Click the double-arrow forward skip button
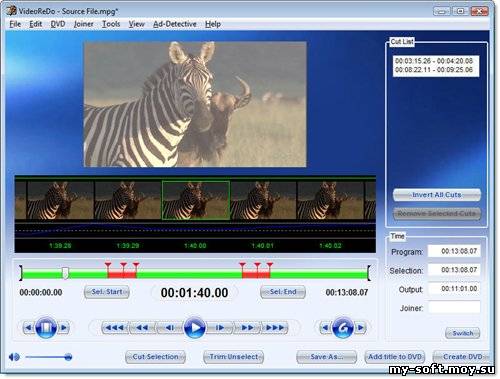The height and width of the screenshot is (379, 500). [247, 328]
